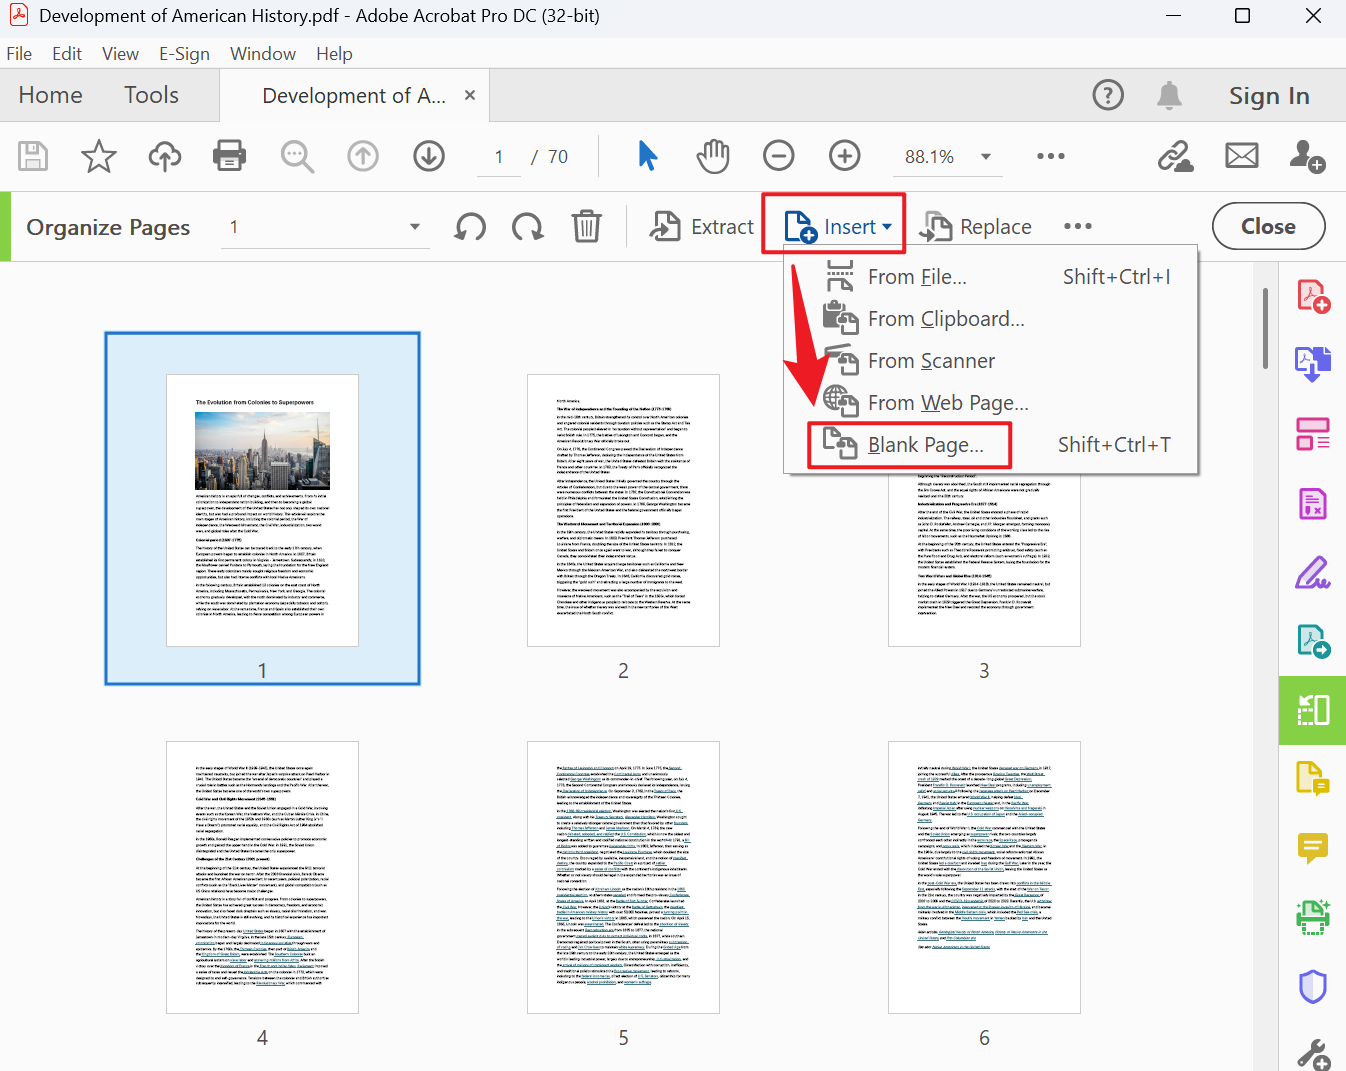Open the Protect shield tool in sidebar
Screen dimensions: 1346x1071
[x=1312, y=987]
